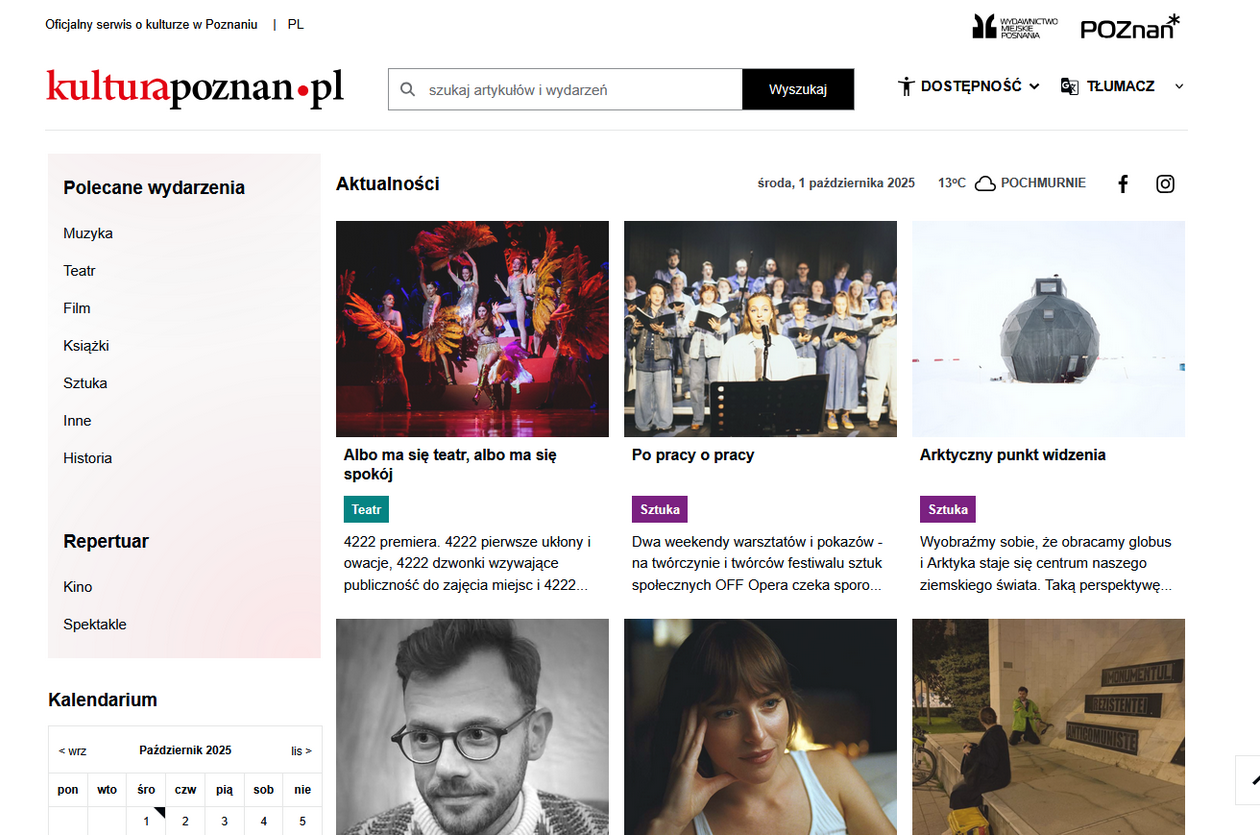Open the Instagram icon link
1260x837 pixels.
coord(1165,184)
